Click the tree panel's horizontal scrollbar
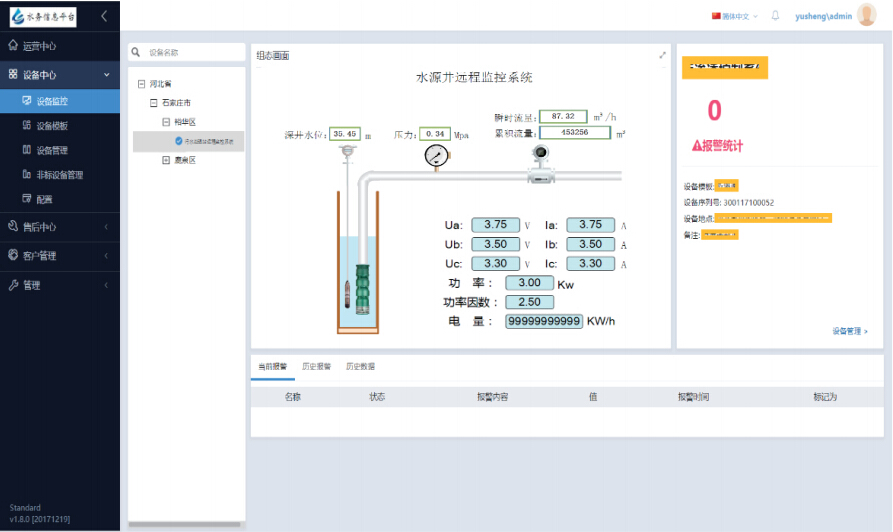This screenshot has height=532, width=893. click(x=186, y=523)
